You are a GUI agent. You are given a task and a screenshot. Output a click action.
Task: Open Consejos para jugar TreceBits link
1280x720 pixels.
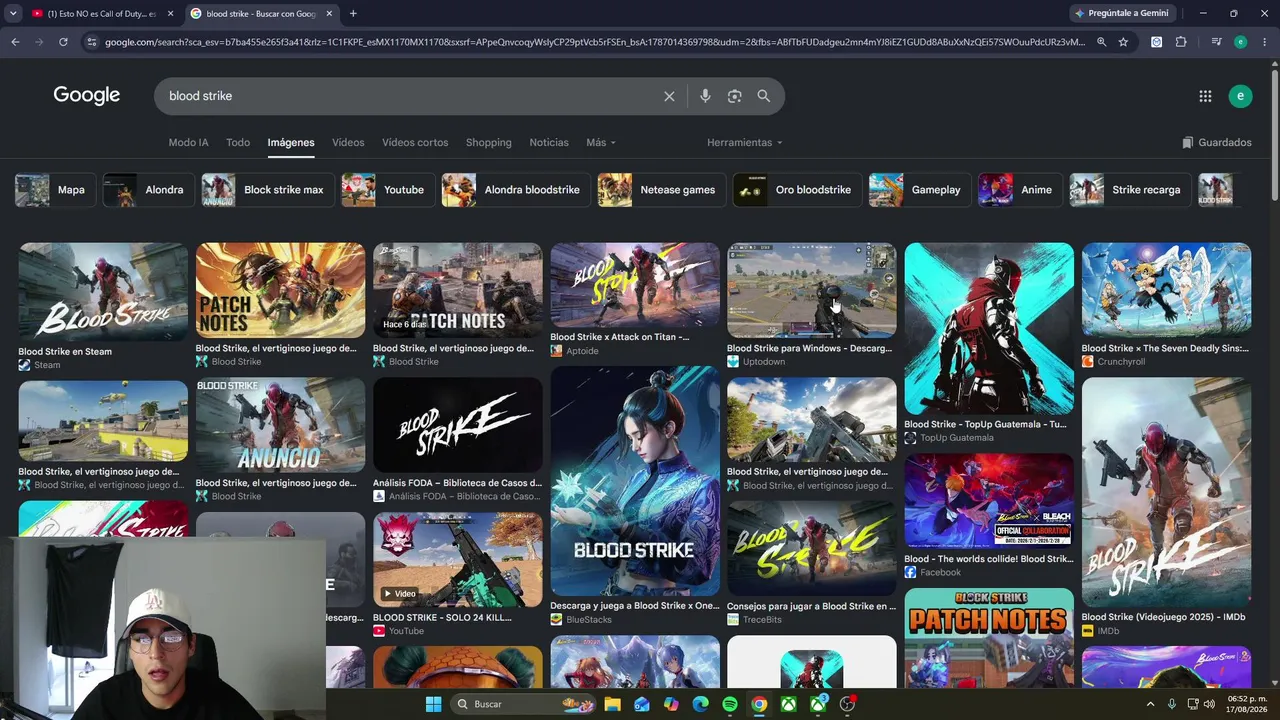(x=812, y=606)
